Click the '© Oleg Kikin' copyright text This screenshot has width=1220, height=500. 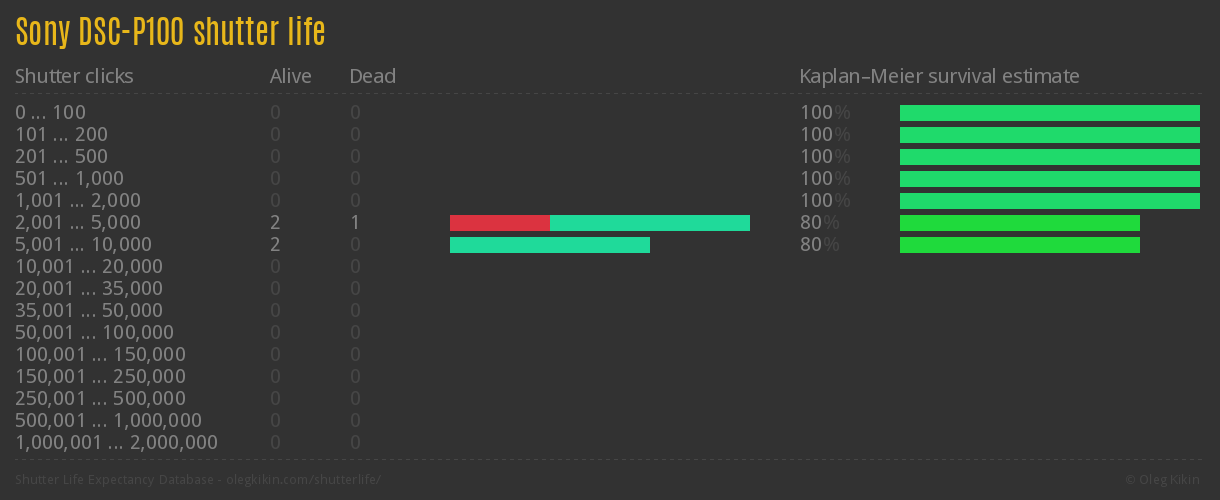tap(1162, 479)
